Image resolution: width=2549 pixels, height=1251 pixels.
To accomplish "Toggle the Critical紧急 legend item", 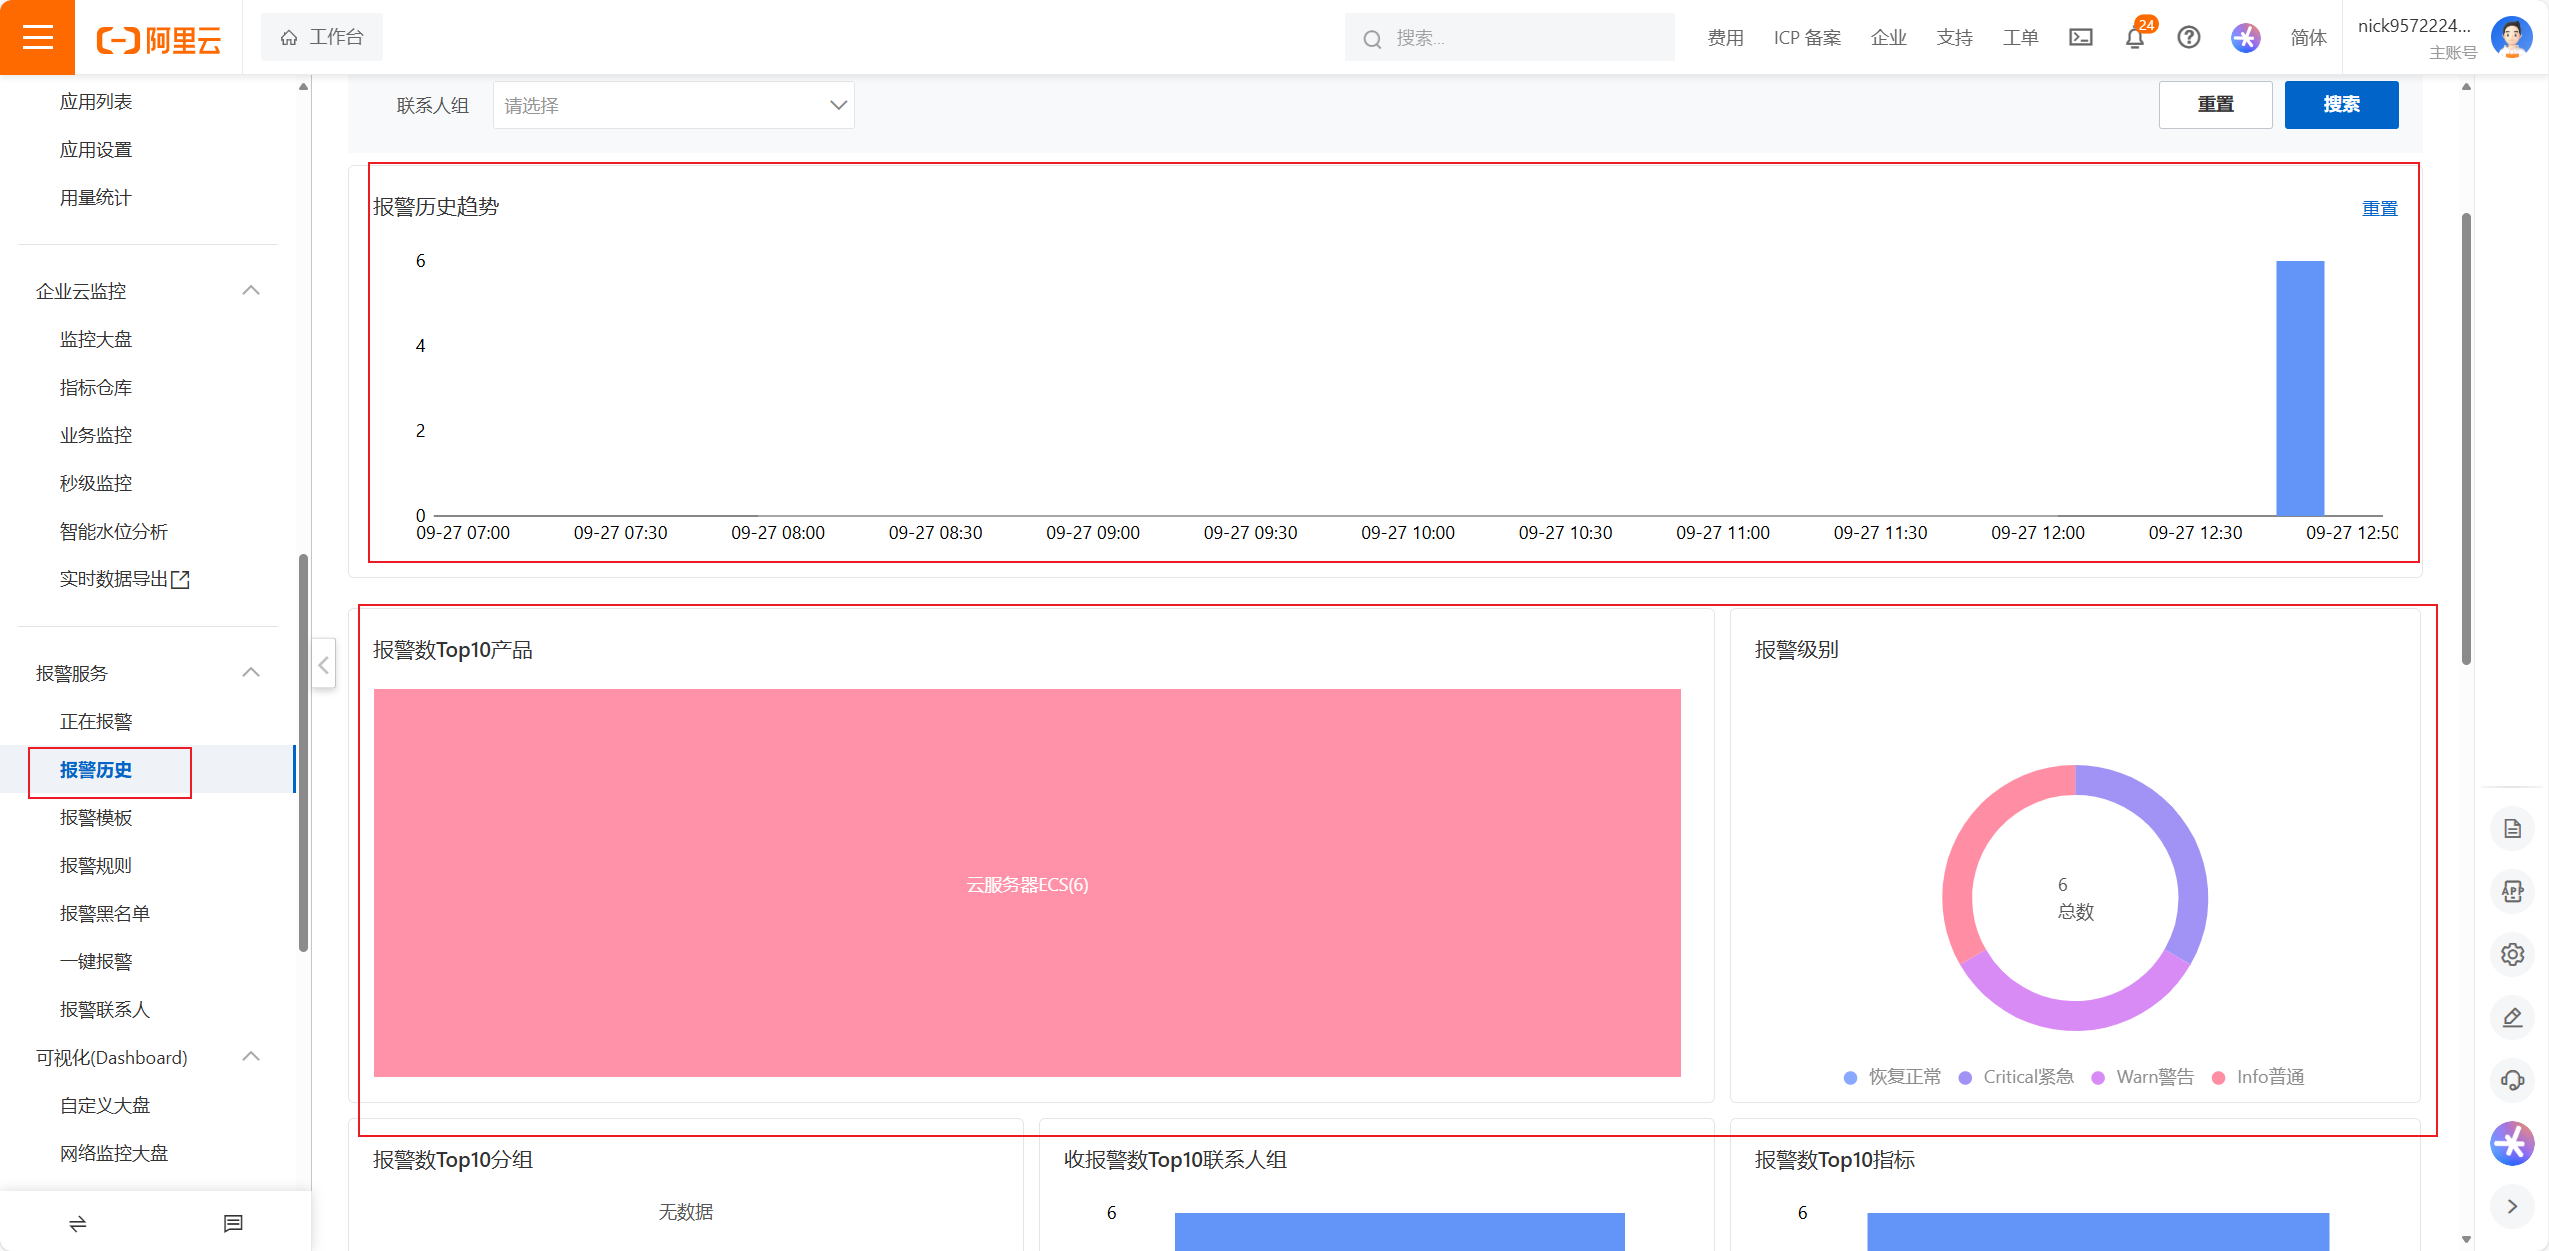I will [2016, 1077].
